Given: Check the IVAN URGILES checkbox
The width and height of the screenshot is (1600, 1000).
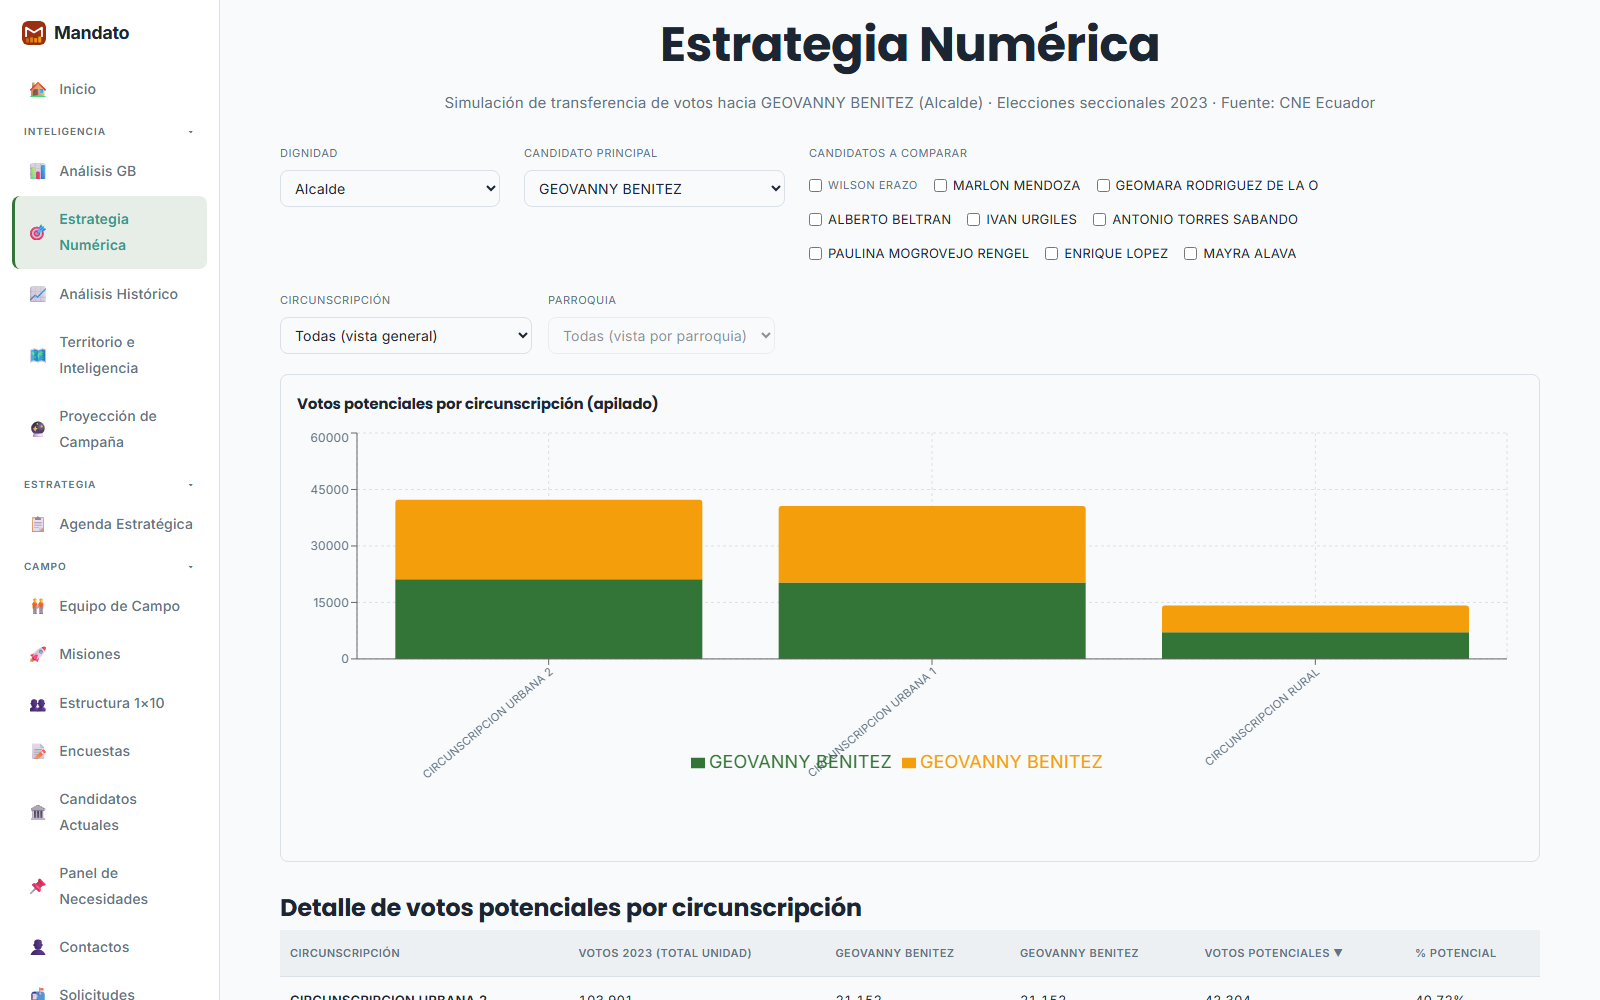Looking at the screenshot, I should (974, 220).
